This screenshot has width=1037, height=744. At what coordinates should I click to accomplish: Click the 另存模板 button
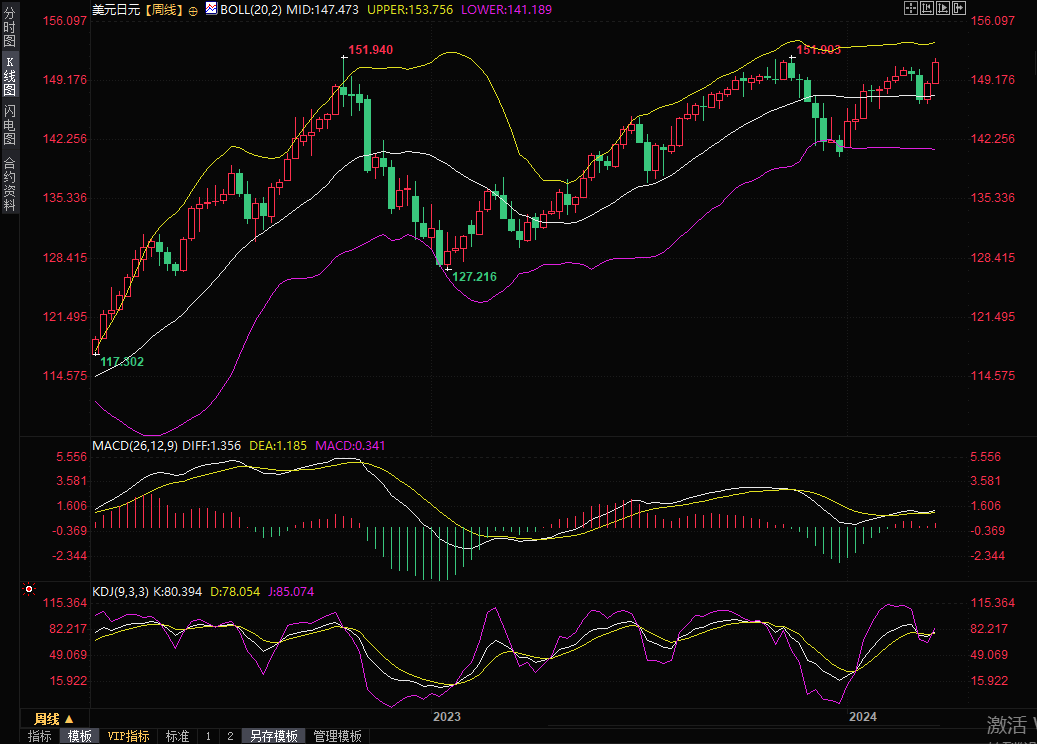pos(274,736)
